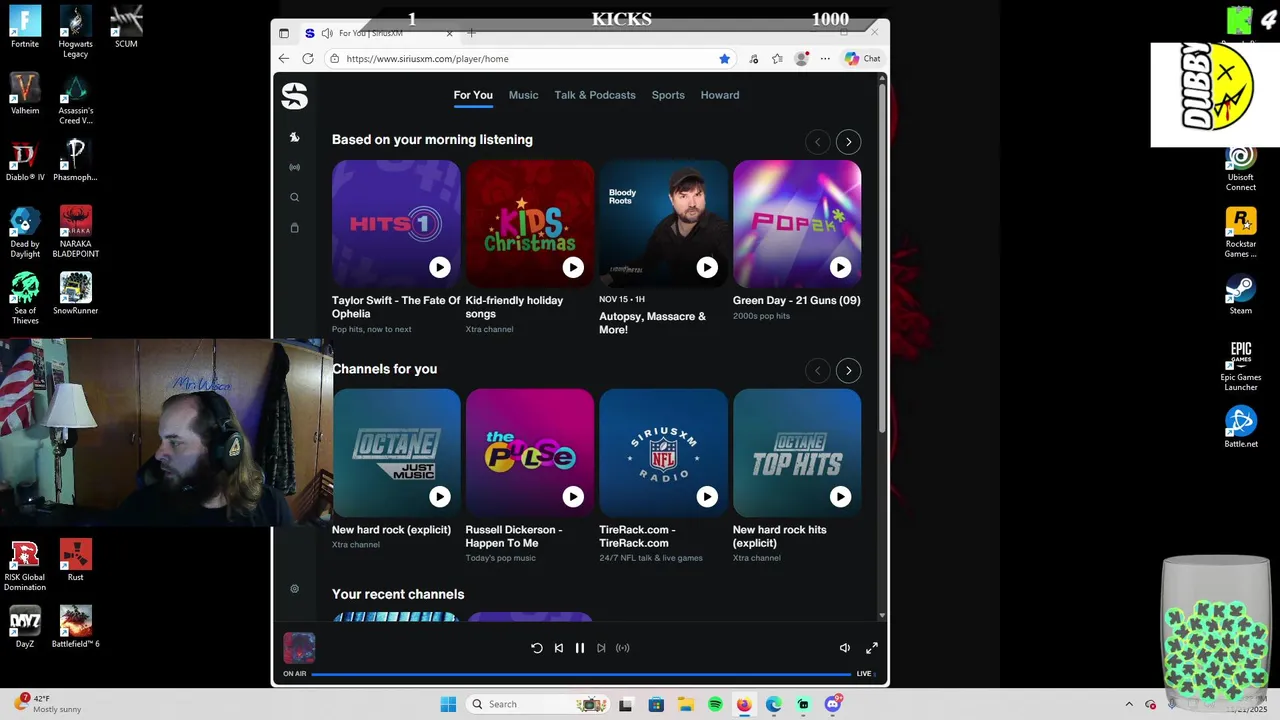The image size is (1280, 720).
Task: Show previous Channels for you items
Action: tap(817, 371)
